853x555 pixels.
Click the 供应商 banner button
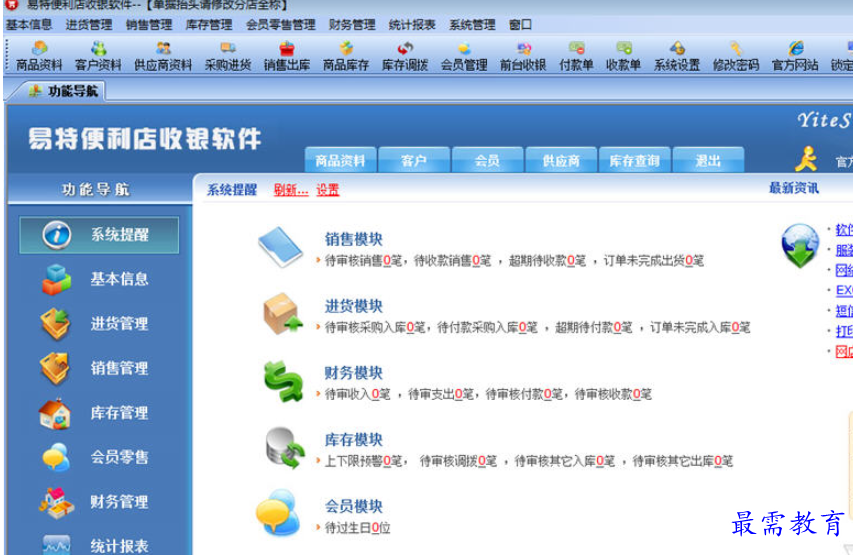pyautogui.click(x=561, y=160)
